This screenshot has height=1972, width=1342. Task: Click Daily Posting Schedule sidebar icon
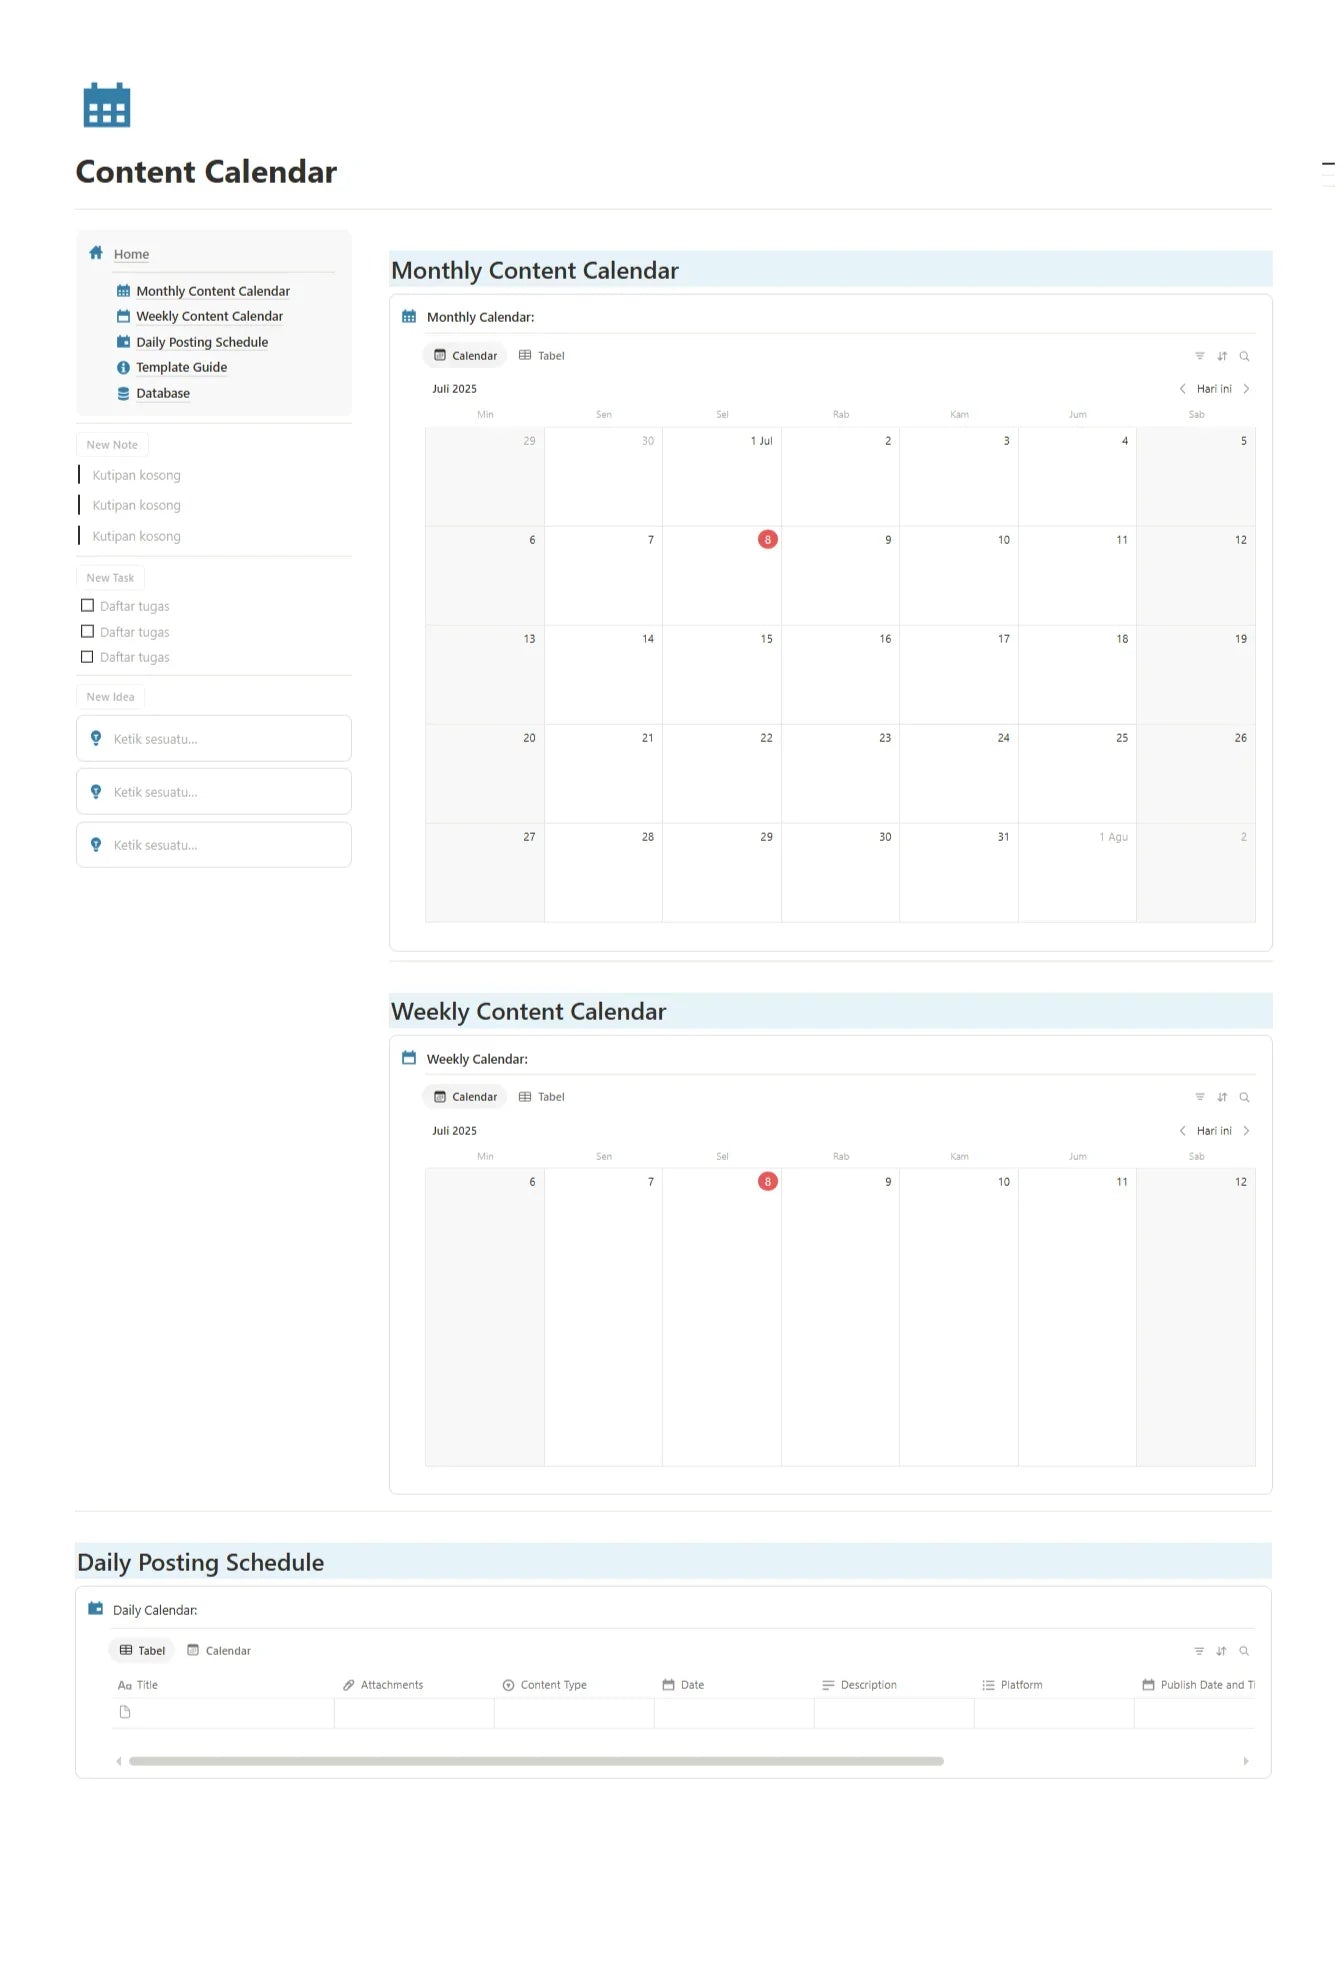point(123,342)
